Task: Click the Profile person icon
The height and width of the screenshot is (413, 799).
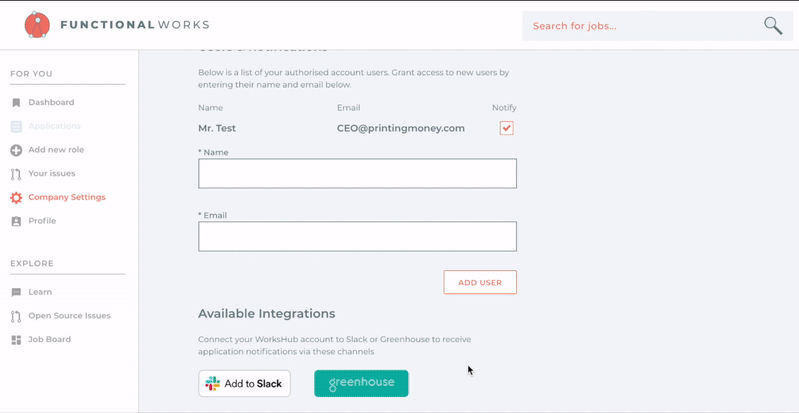Action: tap(16, 221)
